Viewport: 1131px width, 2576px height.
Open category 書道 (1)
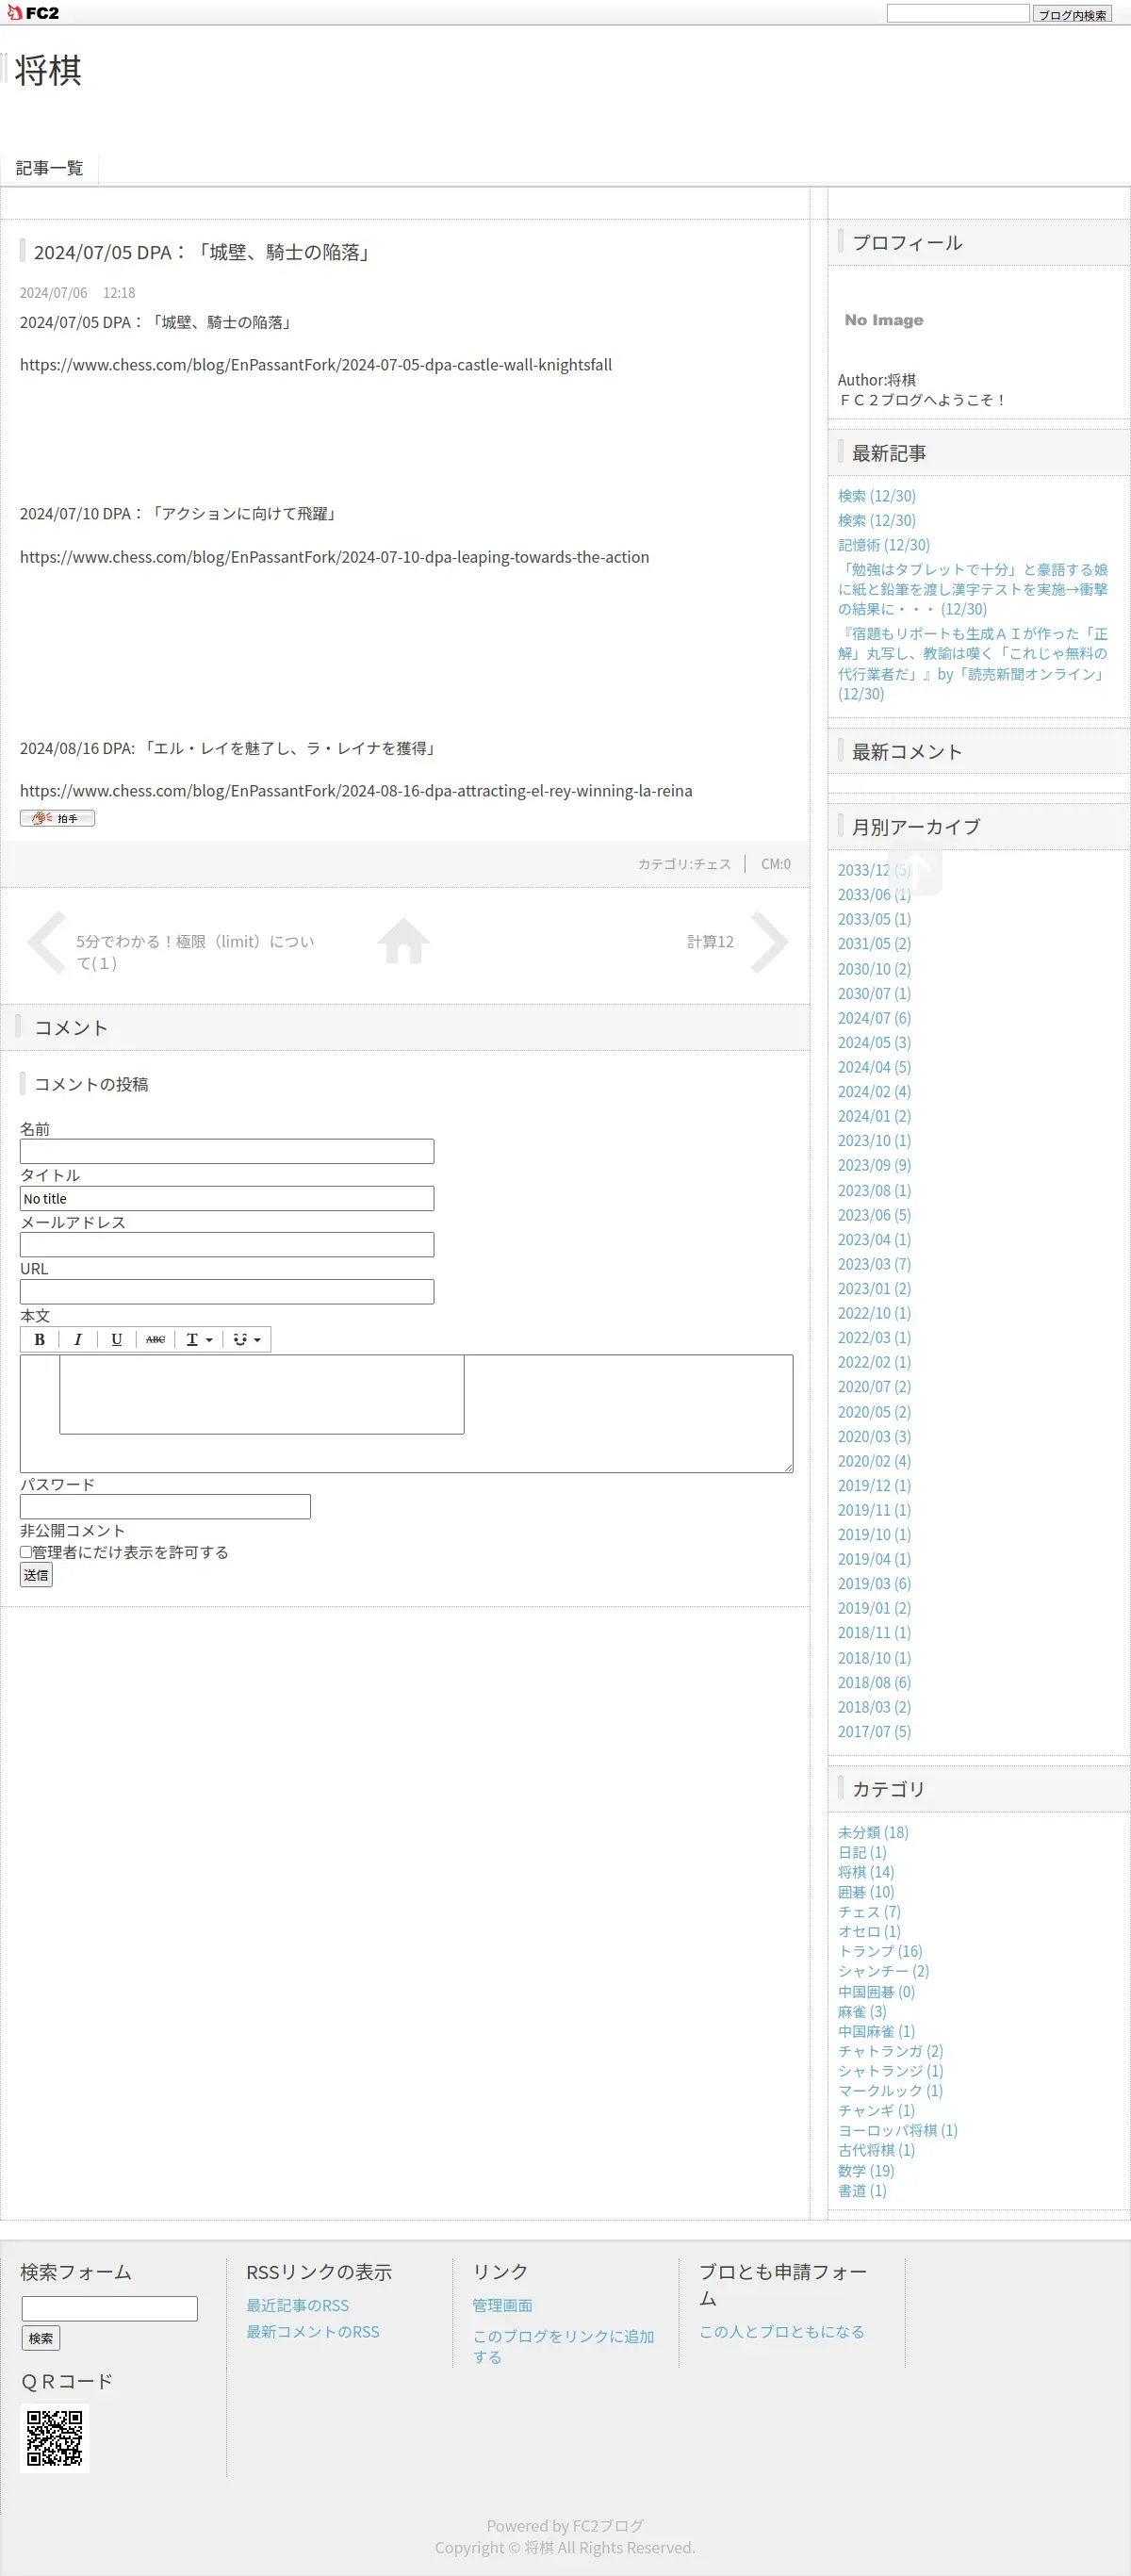pos(862,2190)
